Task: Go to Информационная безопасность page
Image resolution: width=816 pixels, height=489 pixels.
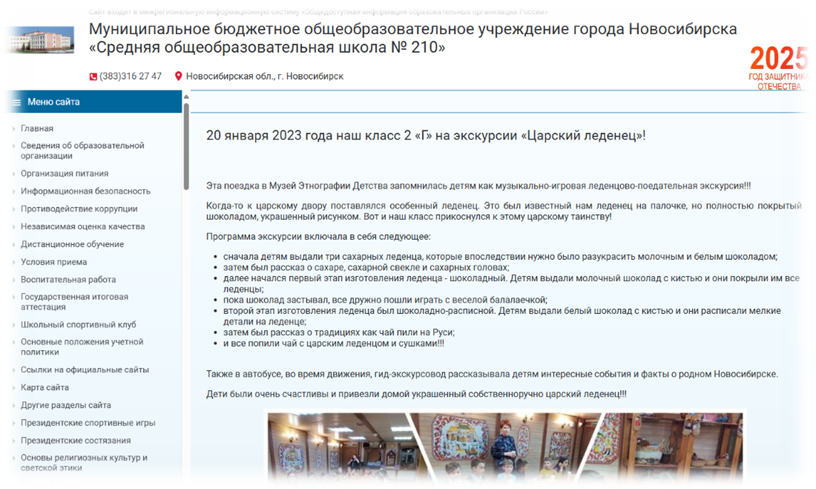Action: (x=85, y=191)
